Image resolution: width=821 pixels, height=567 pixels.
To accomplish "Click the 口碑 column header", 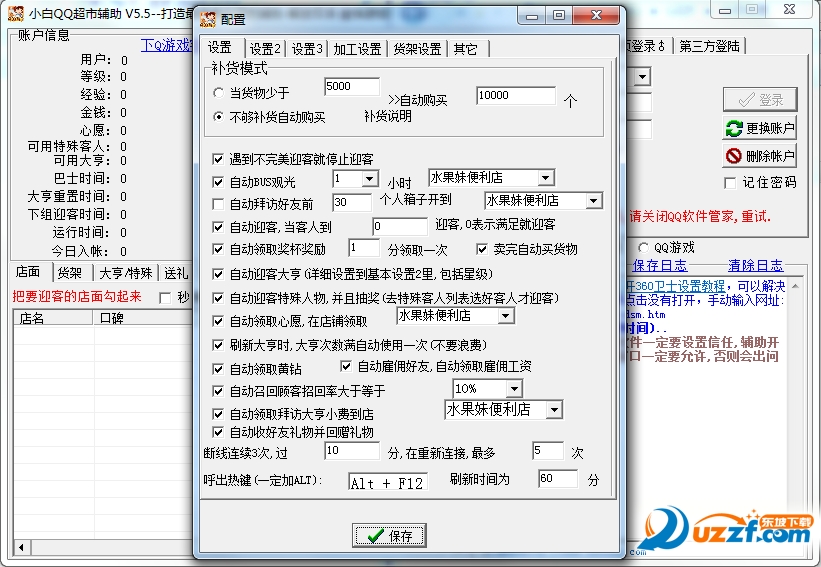I will click(x=143, y=318).
